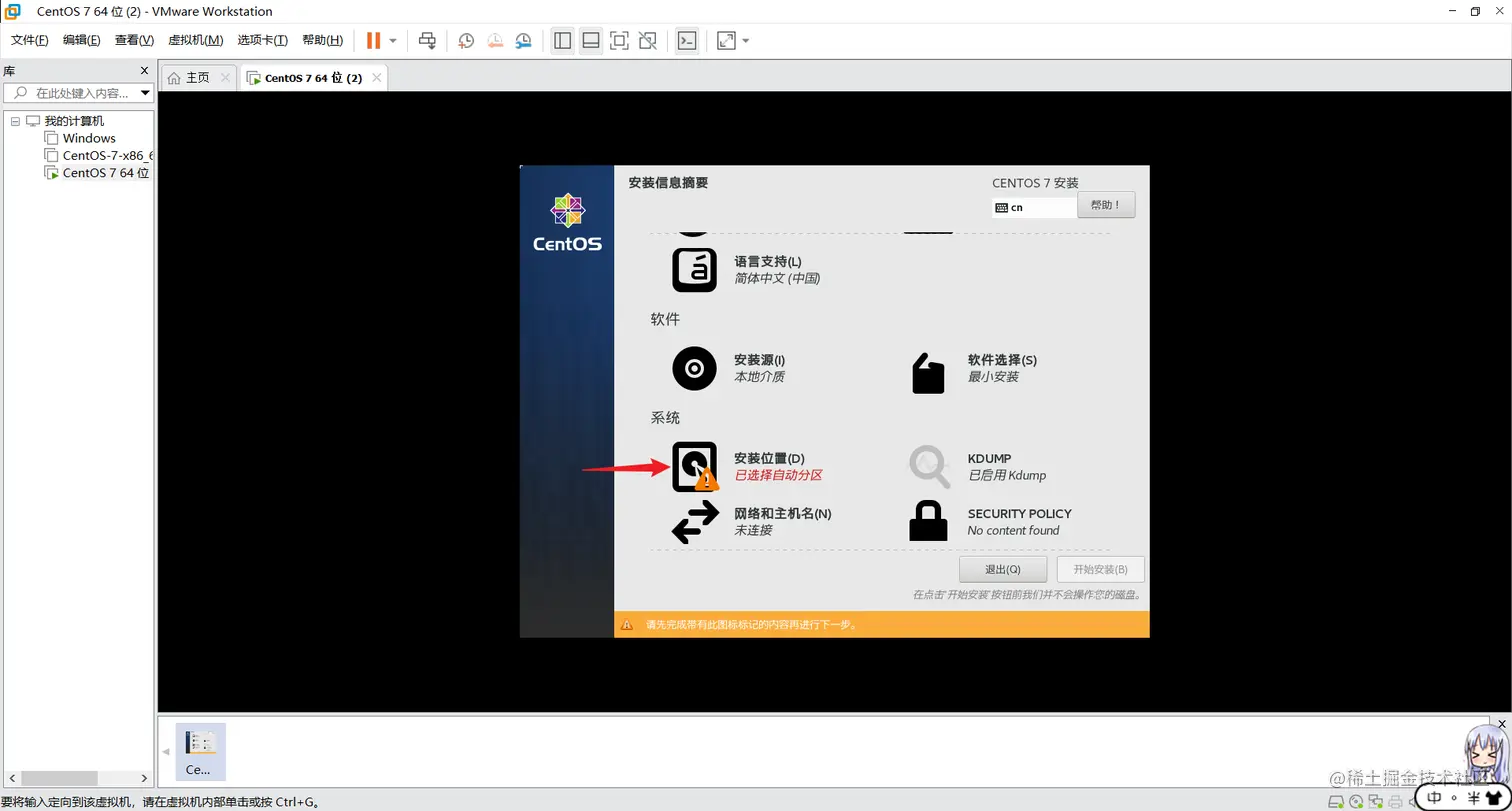Viewport: 1512px width, 811px height.
Task: Click the stretch guest display icon
Action: click(726, 40)
